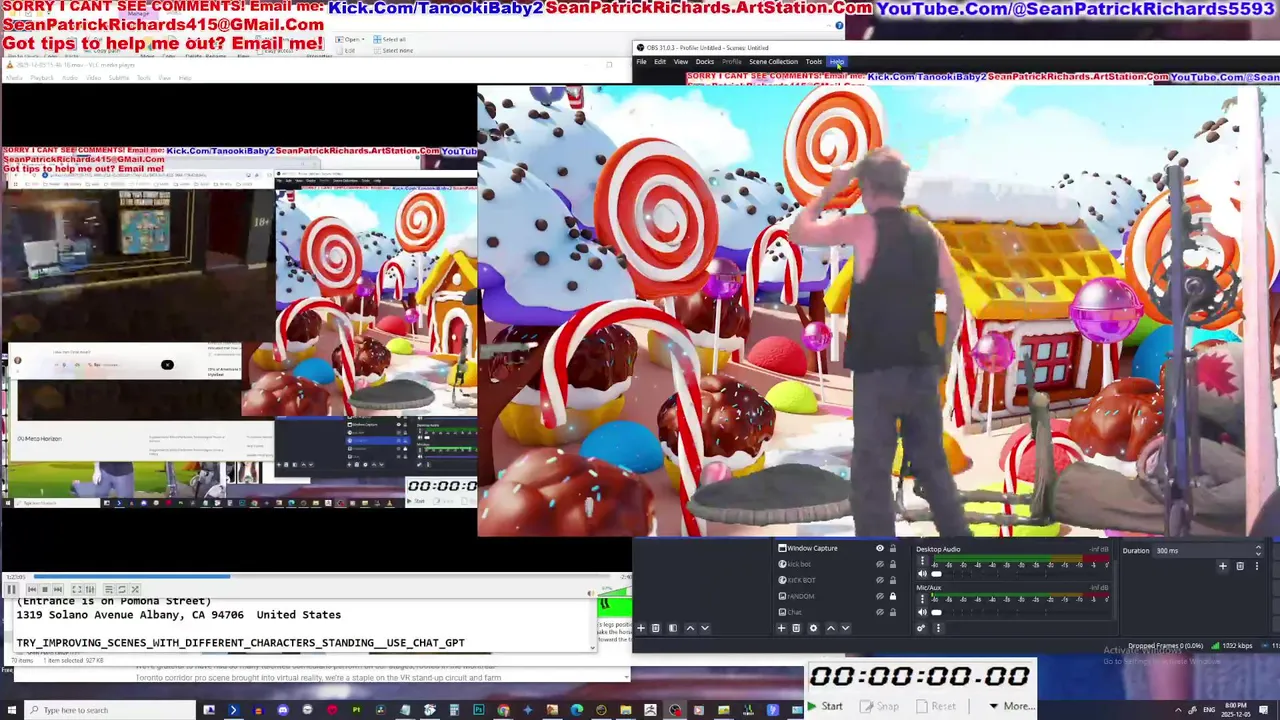Show the Chat source

(x=880, y=612)
